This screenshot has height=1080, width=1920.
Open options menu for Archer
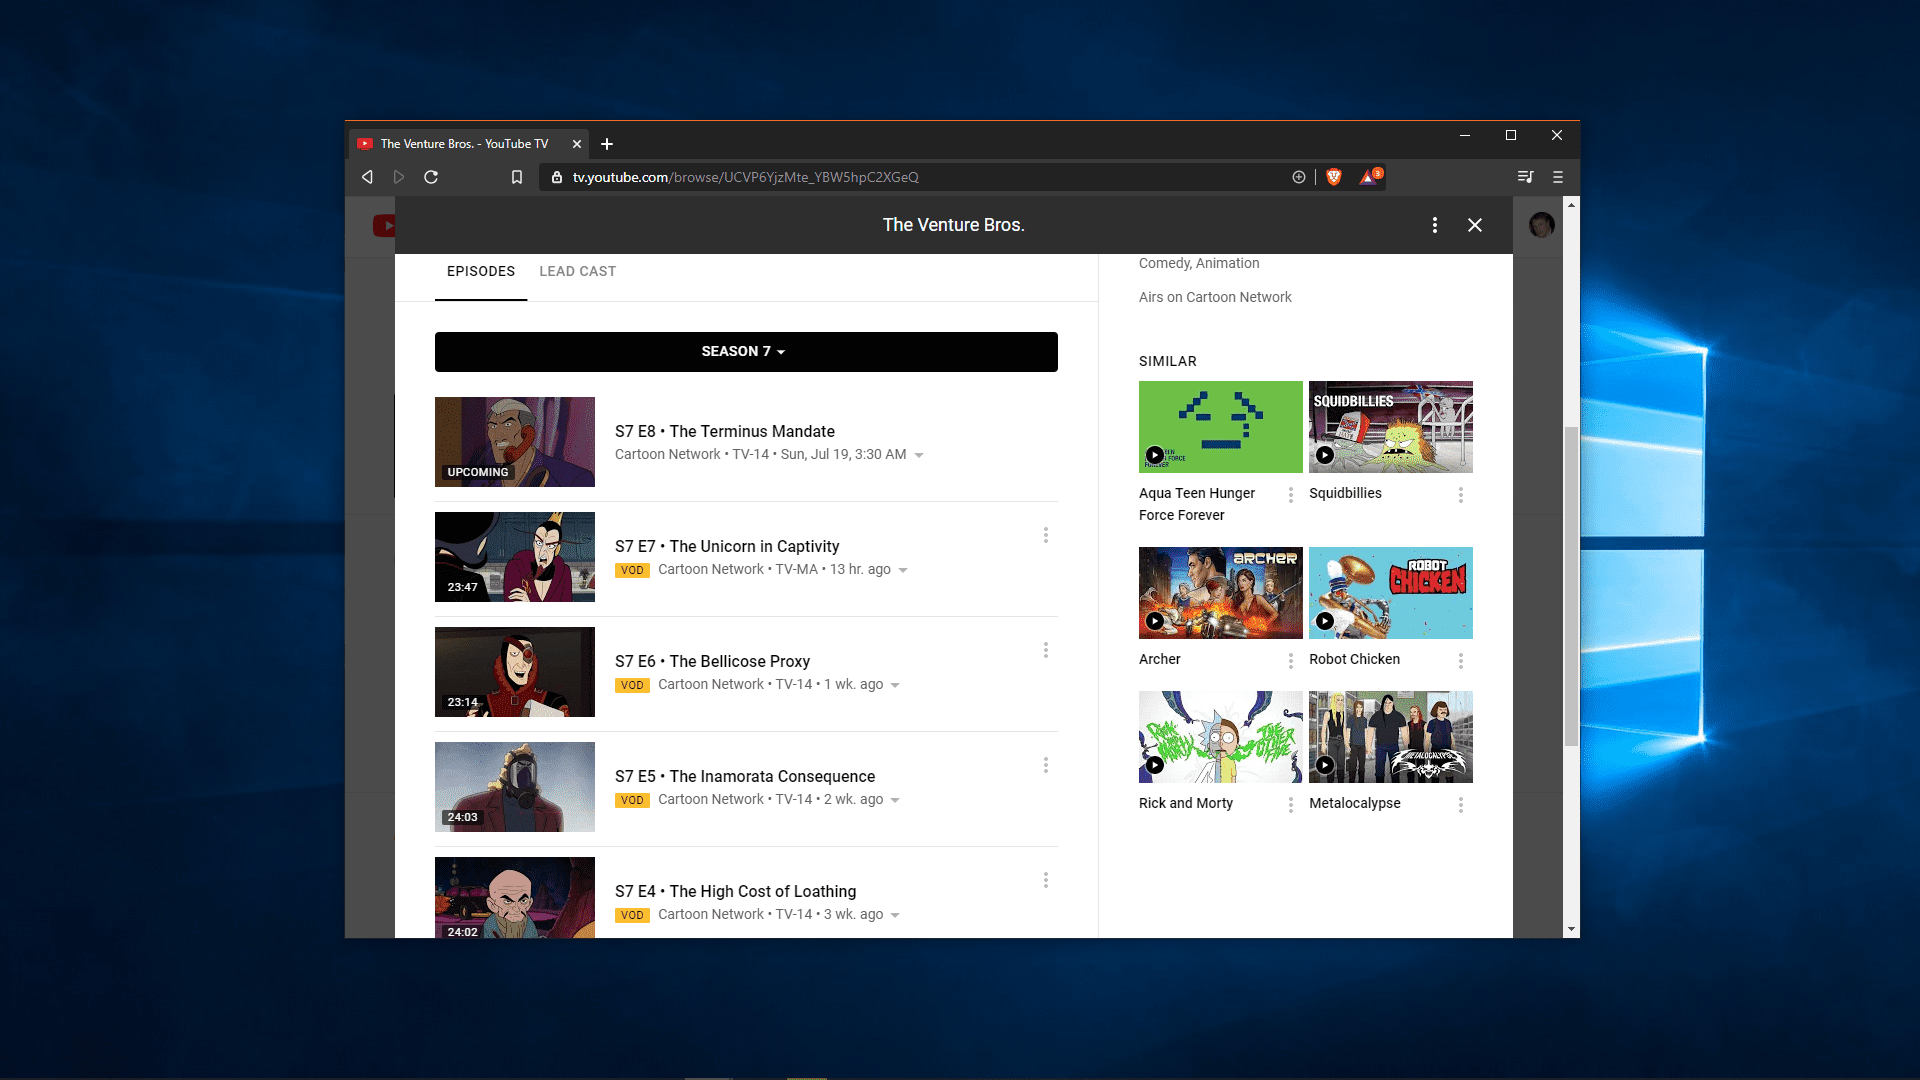pyautogui.click(x=1291, y=661)
